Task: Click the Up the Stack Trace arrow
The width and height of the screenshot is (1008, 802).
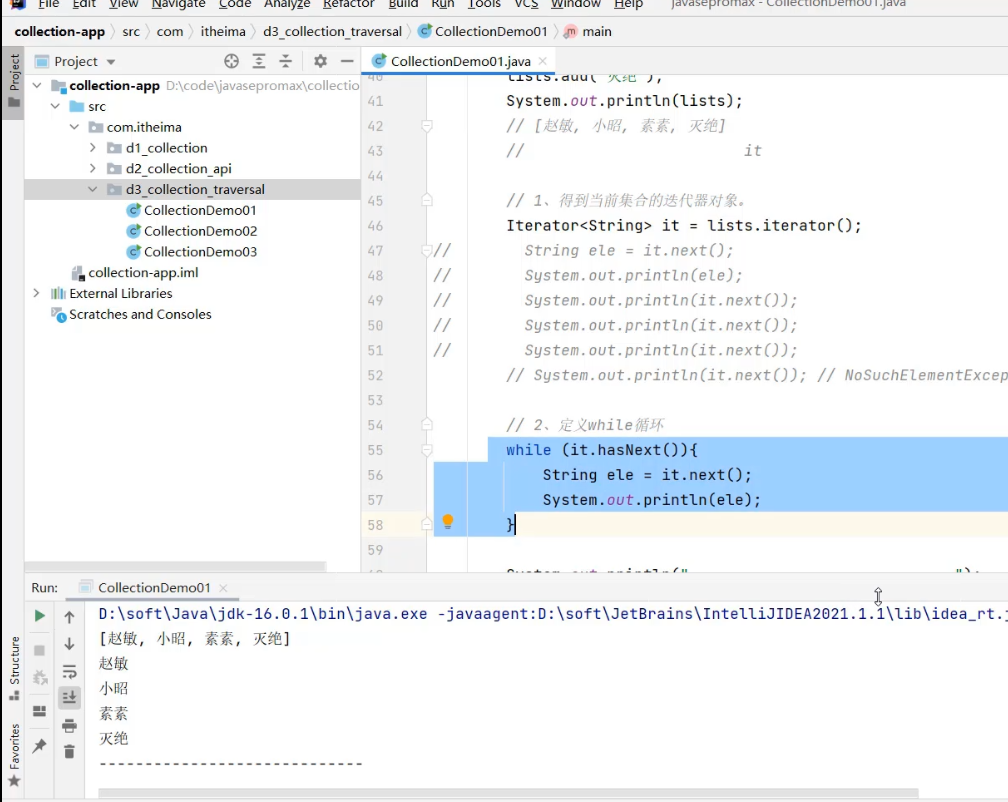Action: (69, 617)
